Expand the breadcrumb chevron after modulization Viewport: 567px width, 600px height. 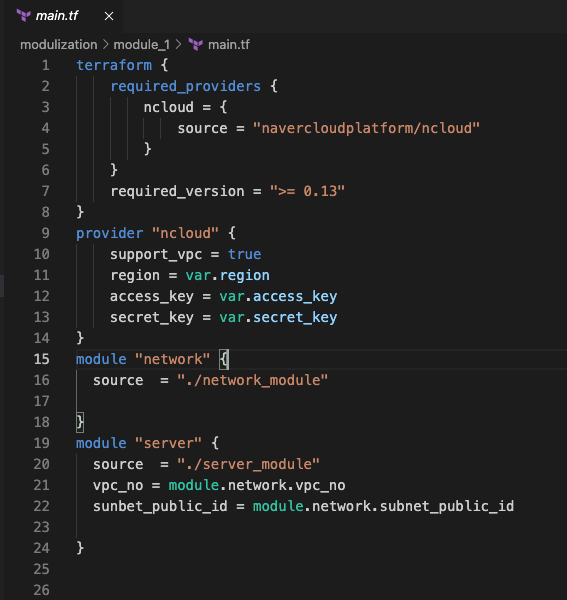tap(106, 45)
